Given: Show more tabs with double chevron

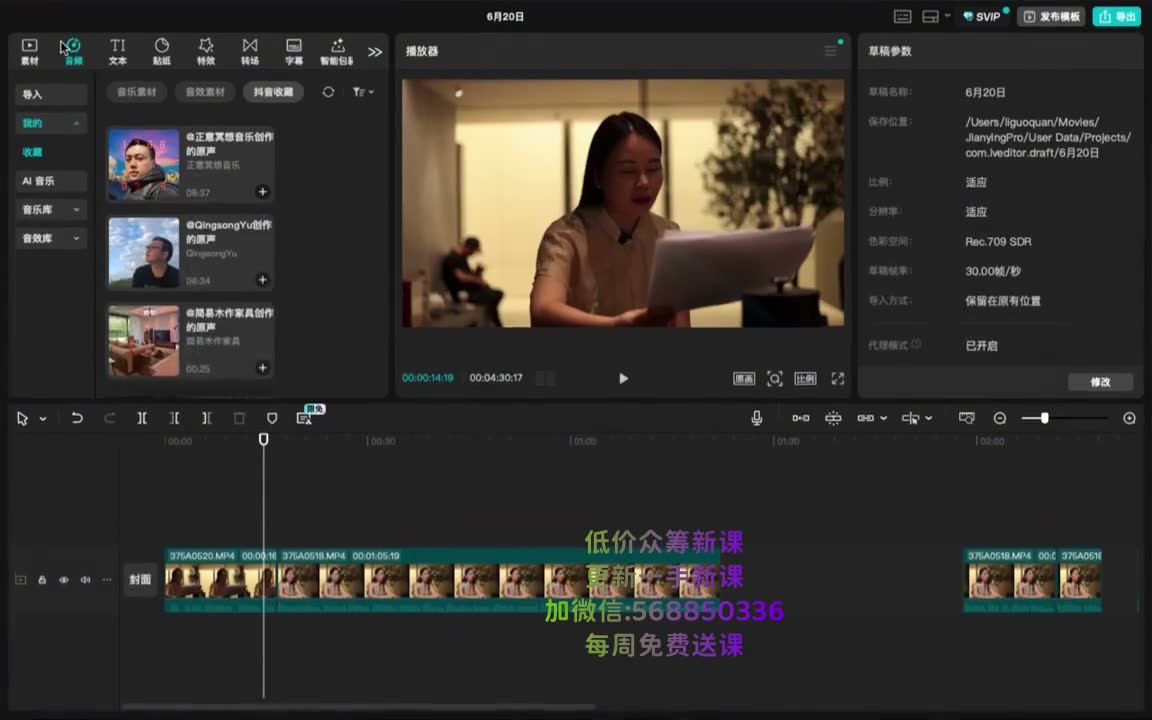Looking at the screenshot, I should [x=375, y=52].
